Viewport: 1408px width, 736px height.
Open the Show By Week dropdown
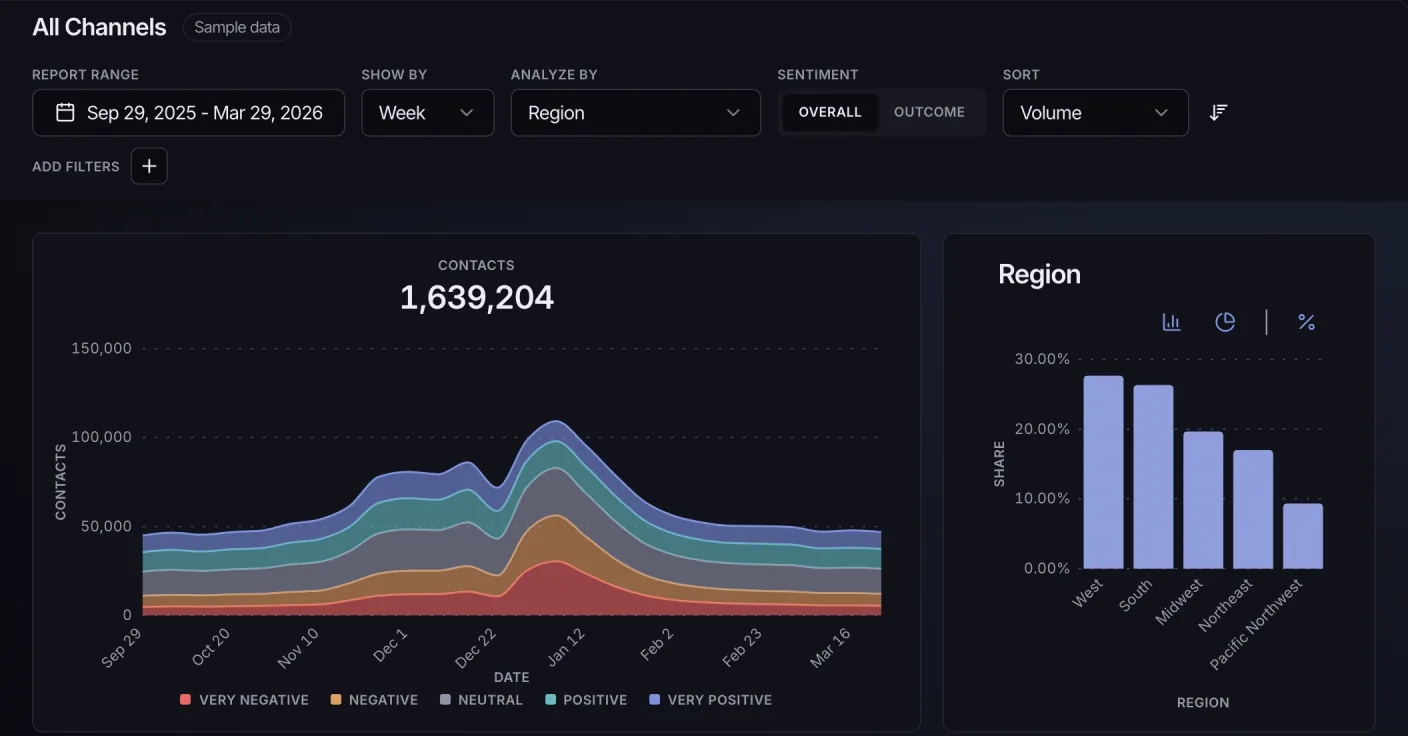pyautogui.click(x=428, y=113)
